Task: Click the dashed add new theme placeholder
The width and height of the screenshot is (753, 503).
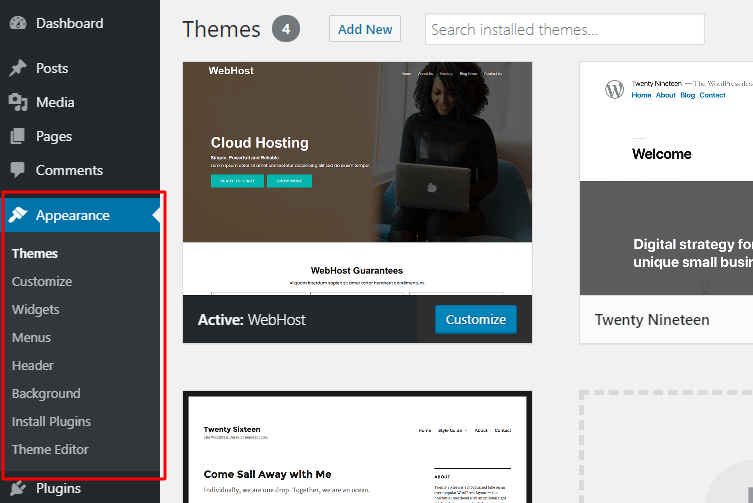Action: tap(666, 447)
